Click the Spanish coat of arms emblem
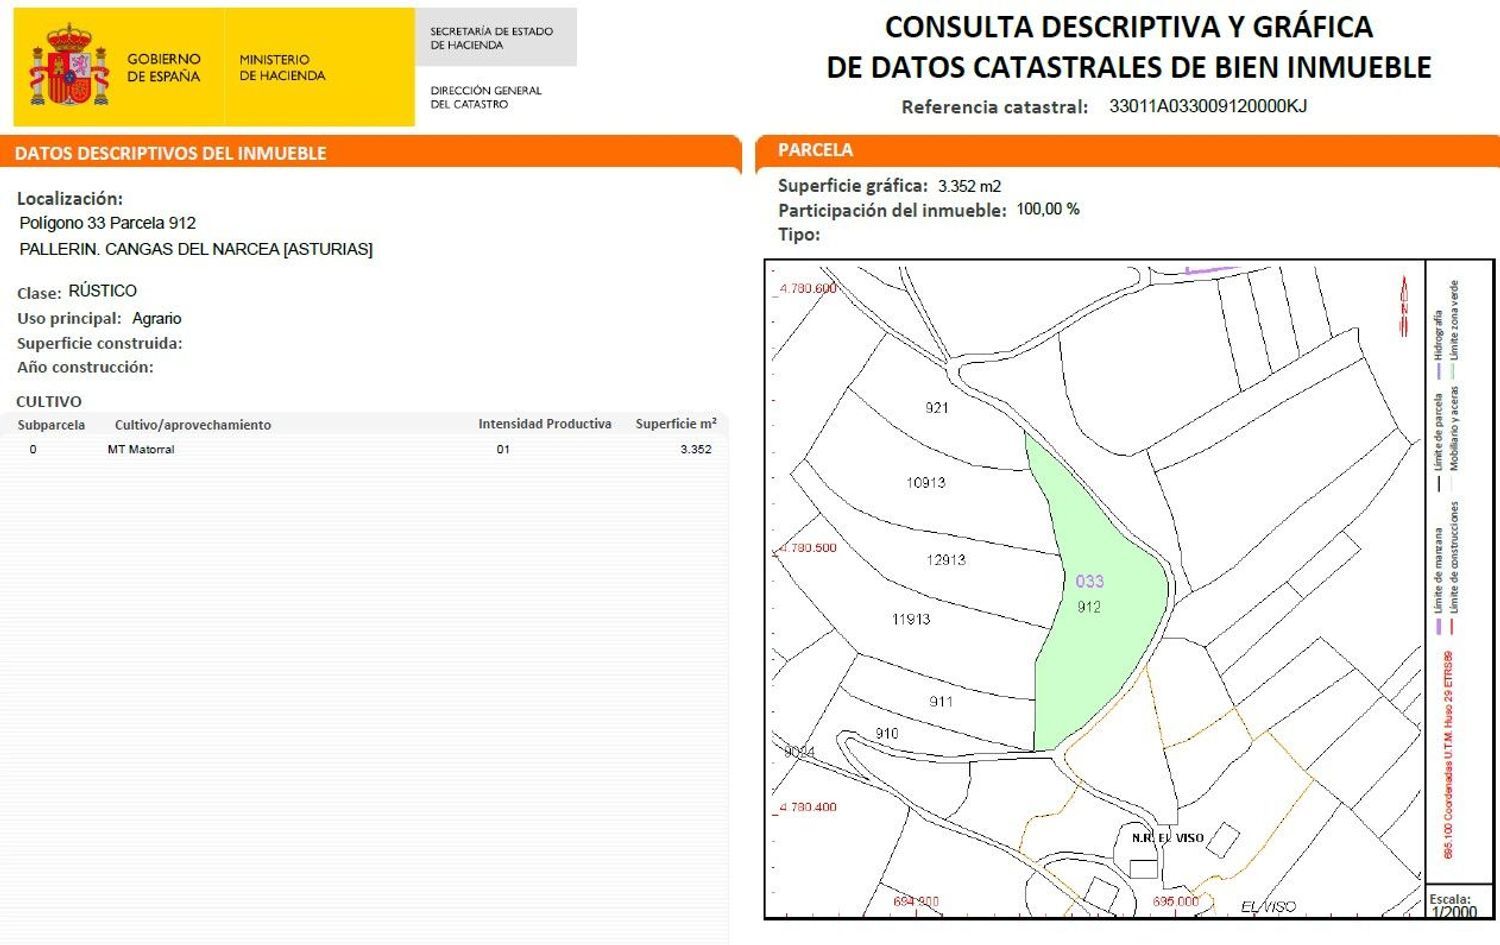Screen dimensions: 1500x945 click(70, 65)
